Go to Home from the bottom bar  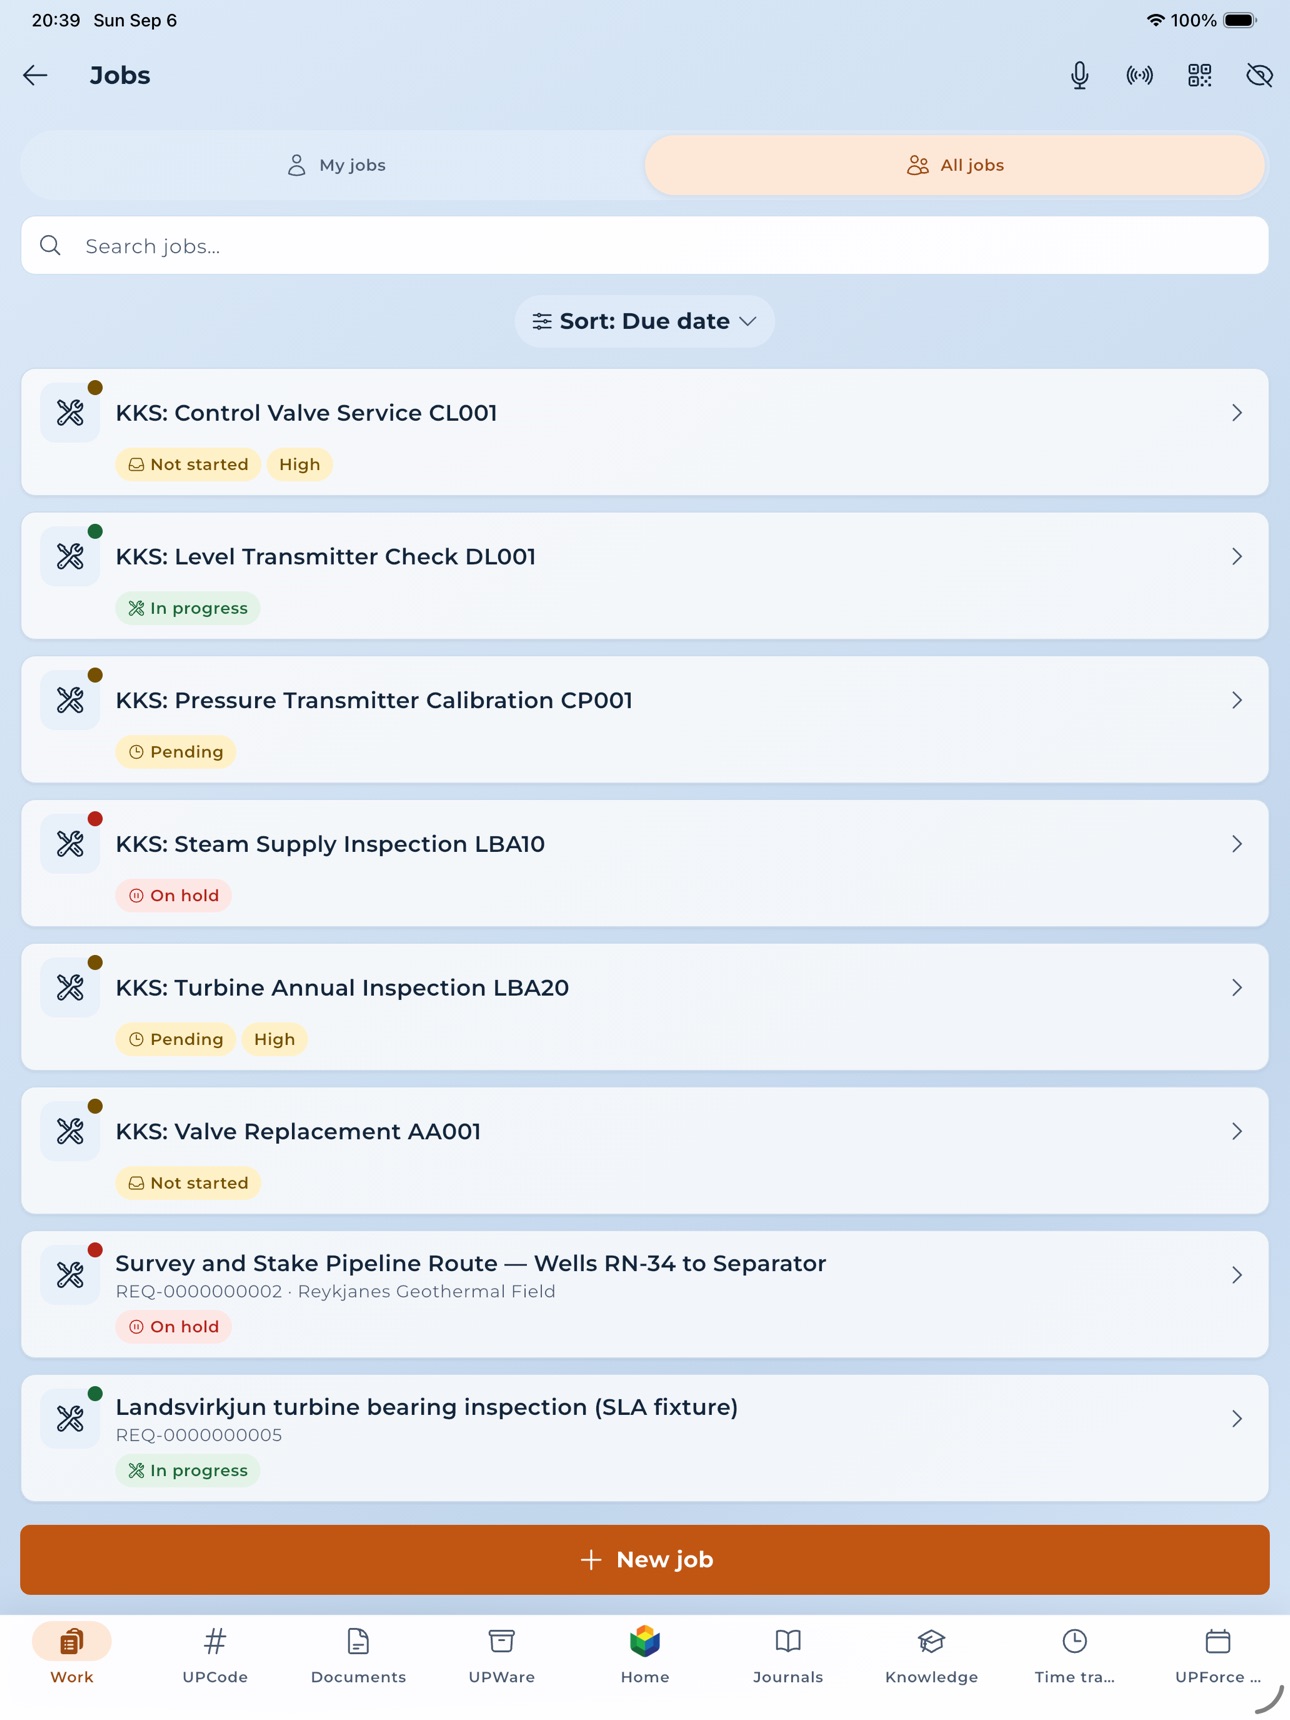(645, 1655)
